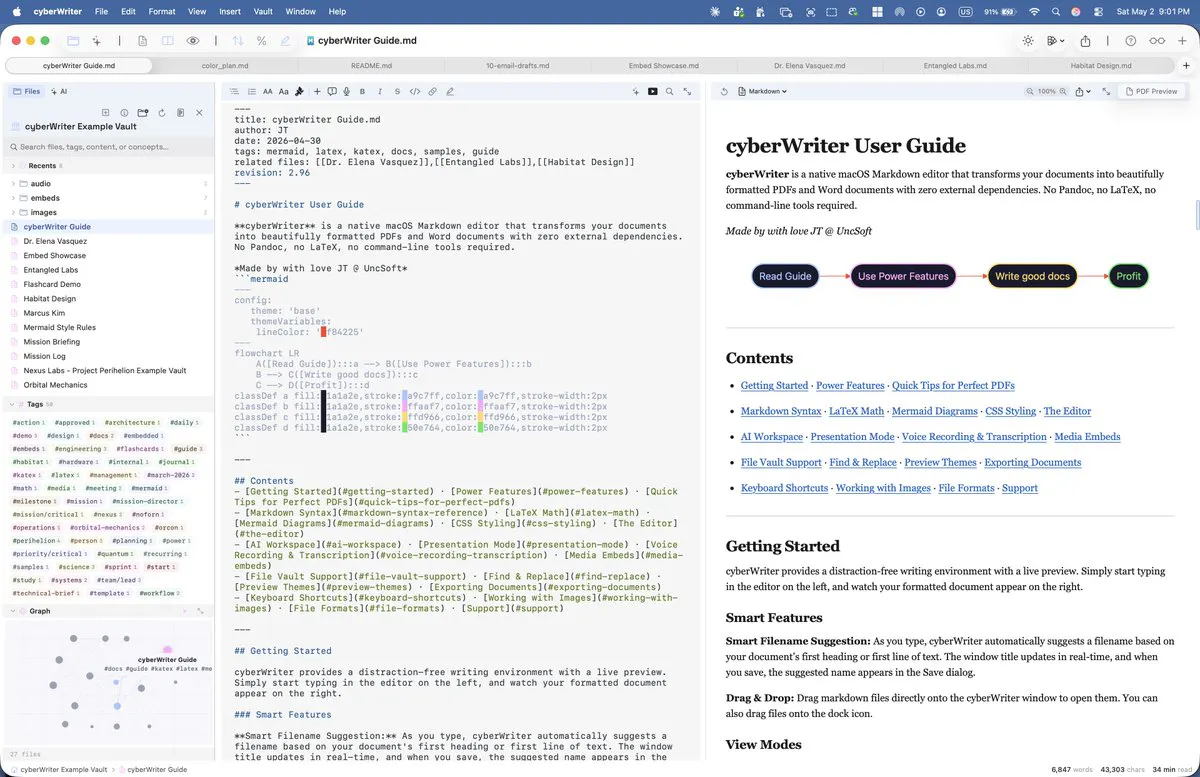Toggle bold formatting
The height and width of the screenshot is (777, 1200).
point(362,91)
